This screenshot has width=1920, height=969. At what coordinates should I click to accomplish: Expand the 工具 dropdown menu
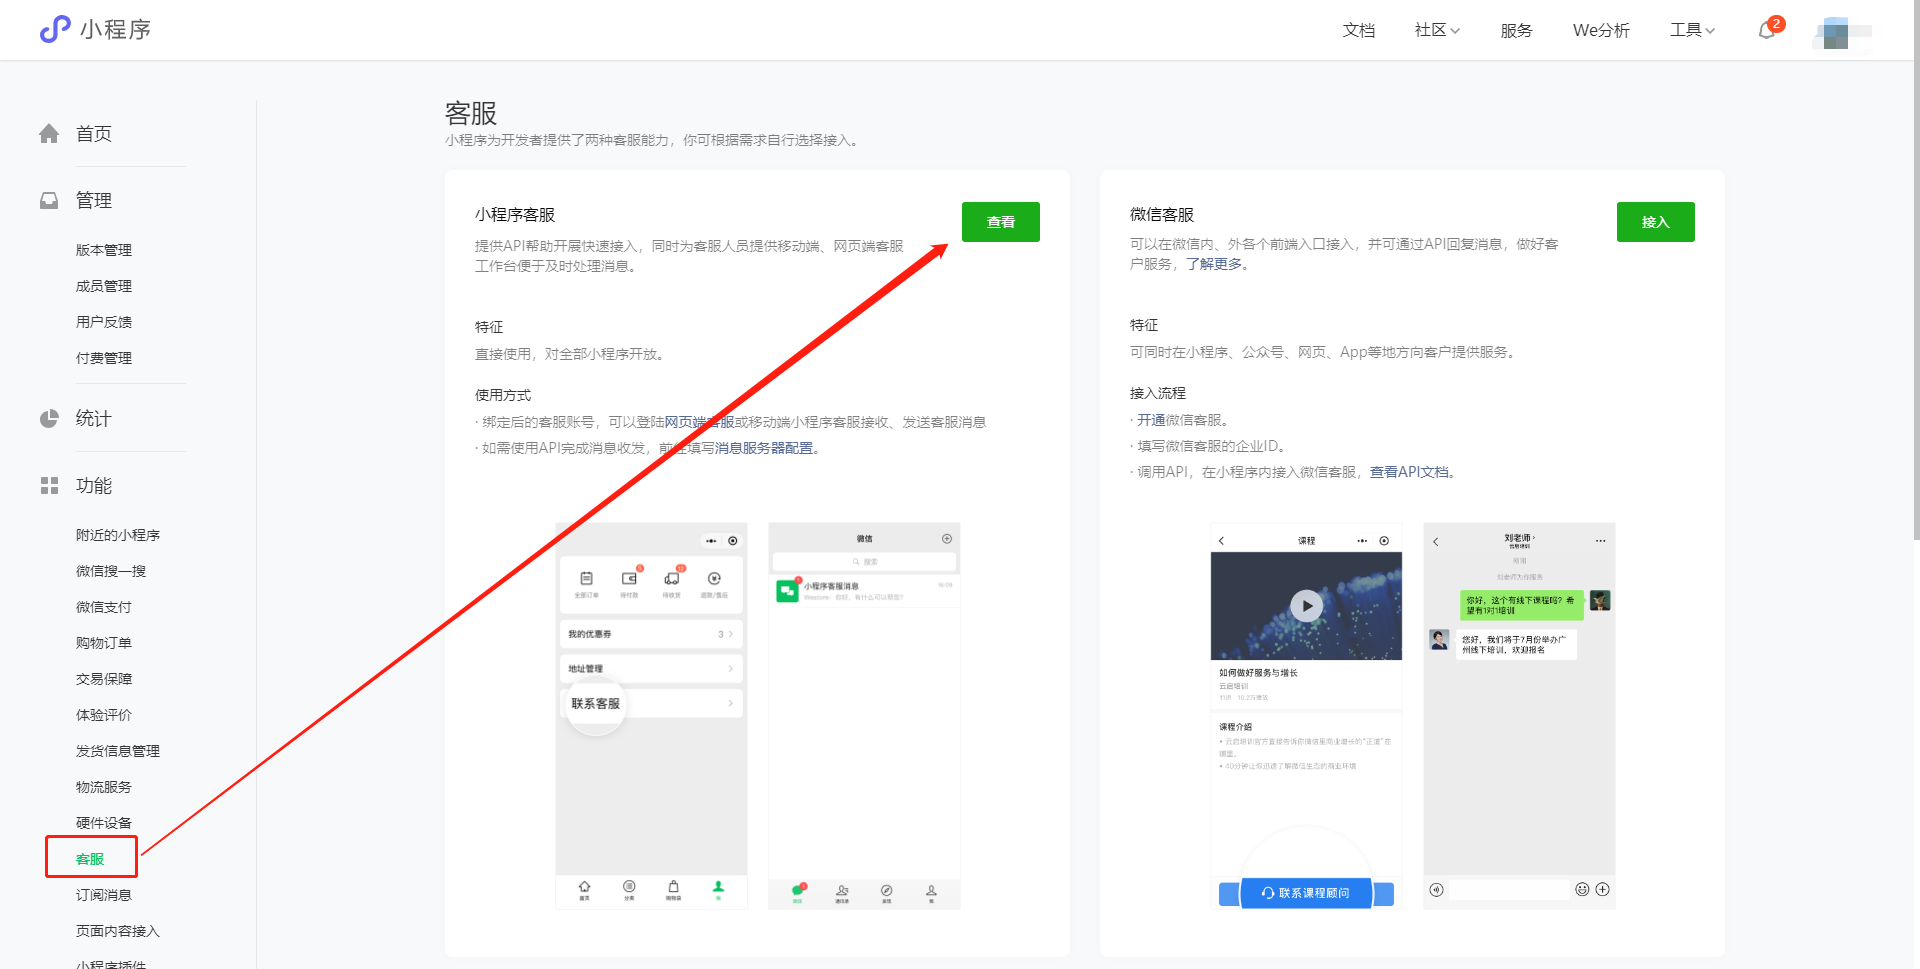click(x=1692, y=30)
